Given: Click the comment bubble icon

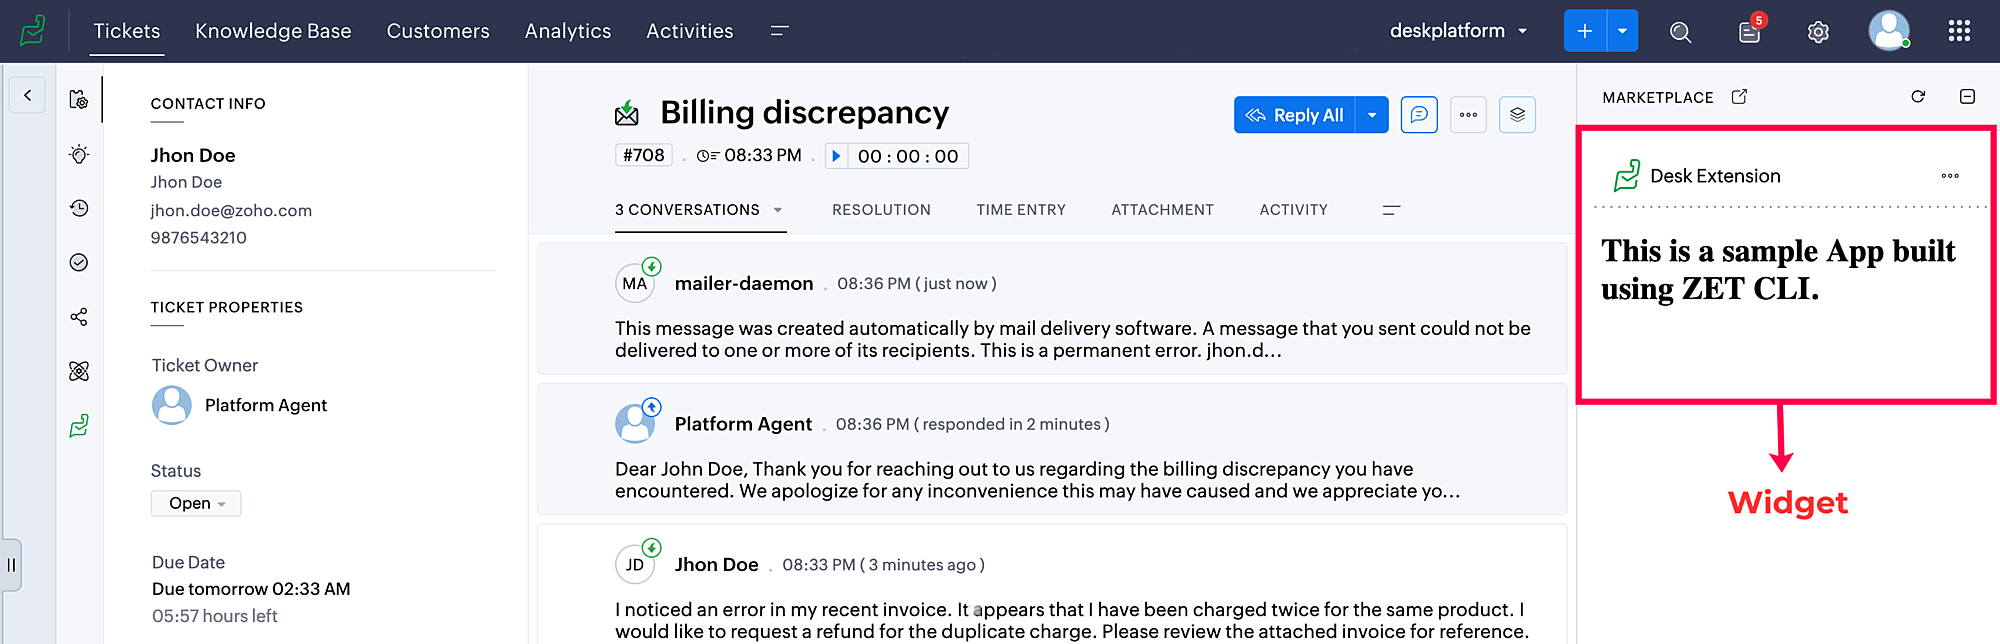Looking at the screenshot, I should coord(1419,115).
